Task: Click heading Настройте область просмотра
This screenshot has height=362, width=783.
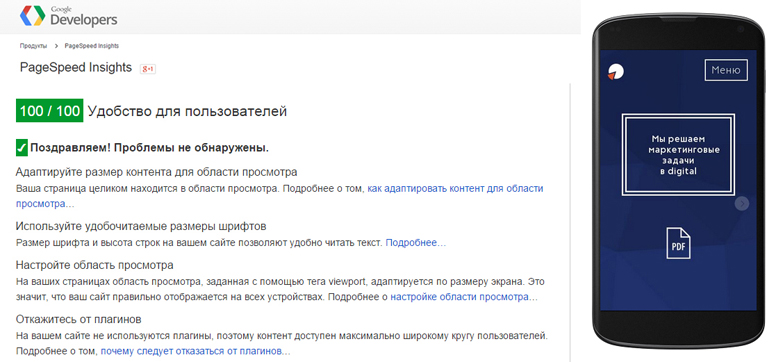Action: pos(94,265)
